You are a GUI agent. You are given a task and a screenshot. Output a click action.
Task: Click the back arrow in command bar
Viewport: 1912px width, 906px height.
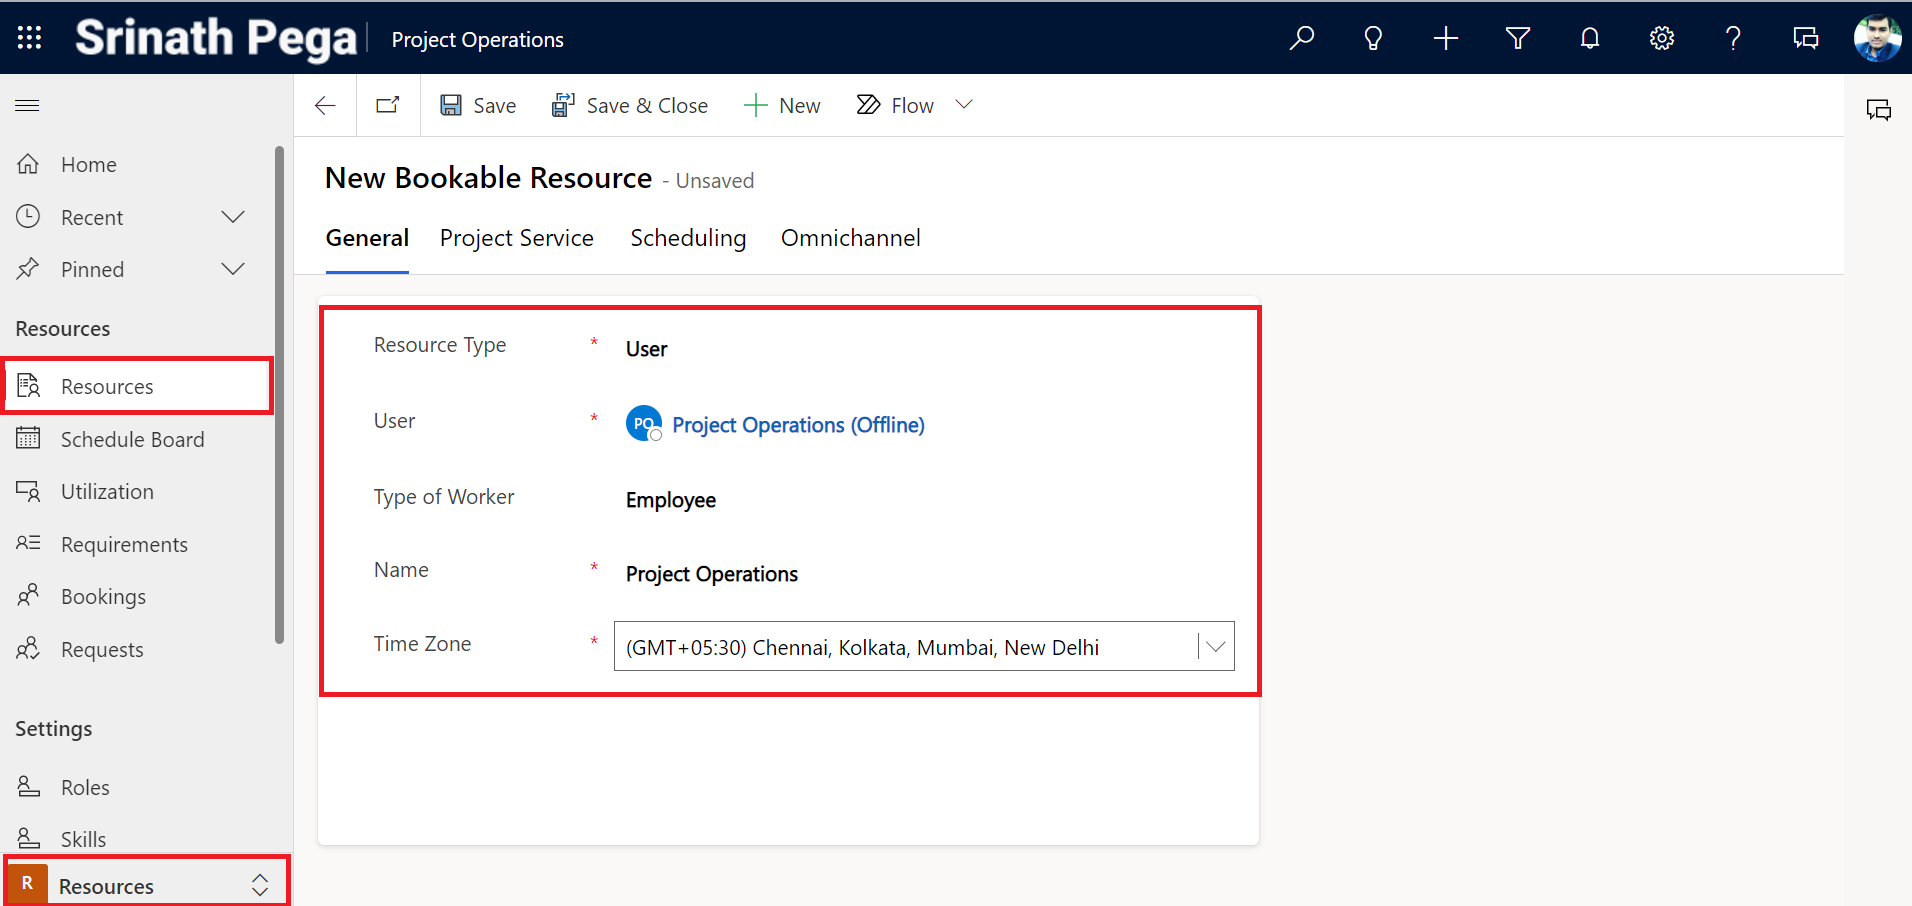coord(325,105)
